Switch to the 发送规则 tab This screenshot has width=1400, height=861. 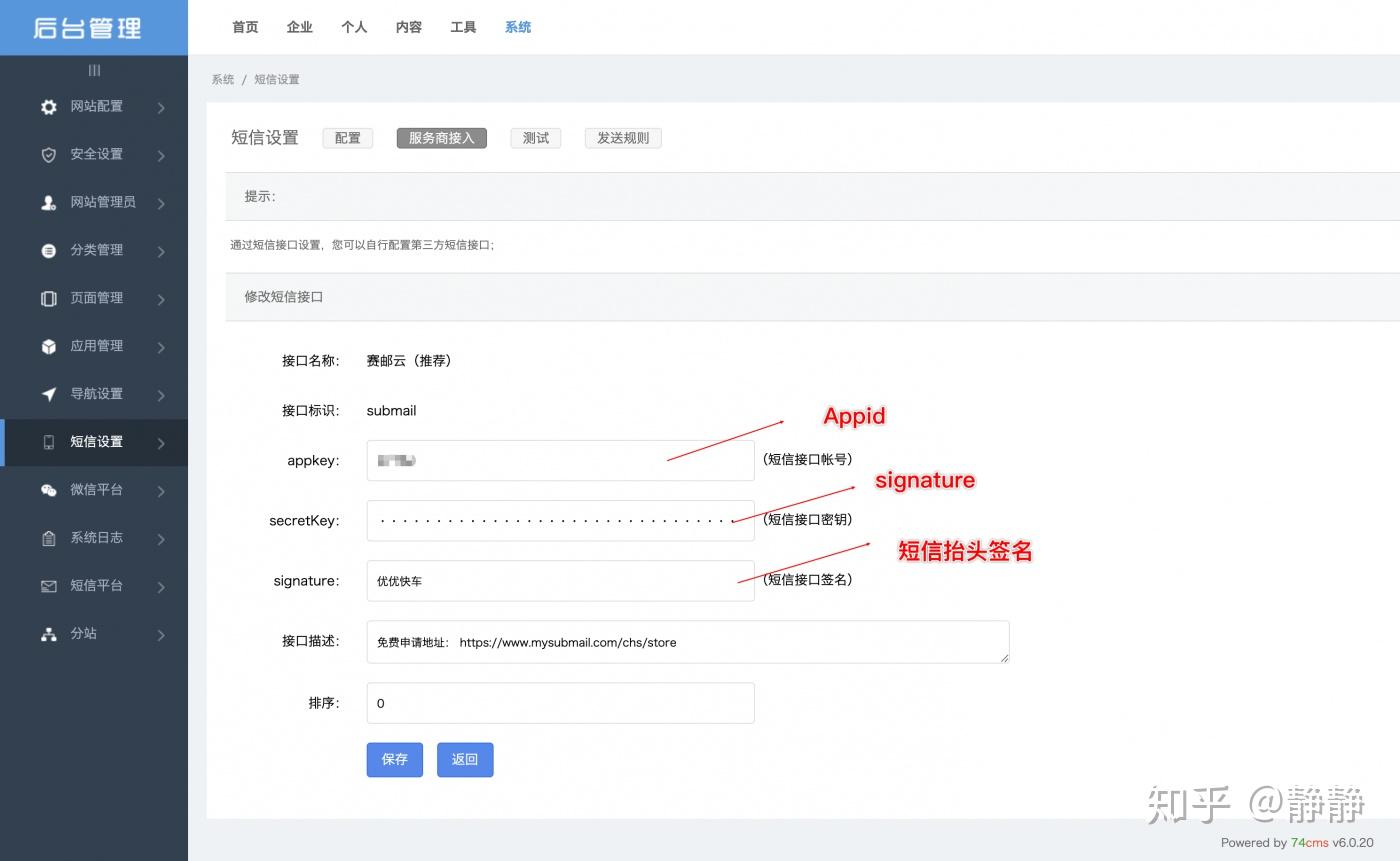[623, 138]
